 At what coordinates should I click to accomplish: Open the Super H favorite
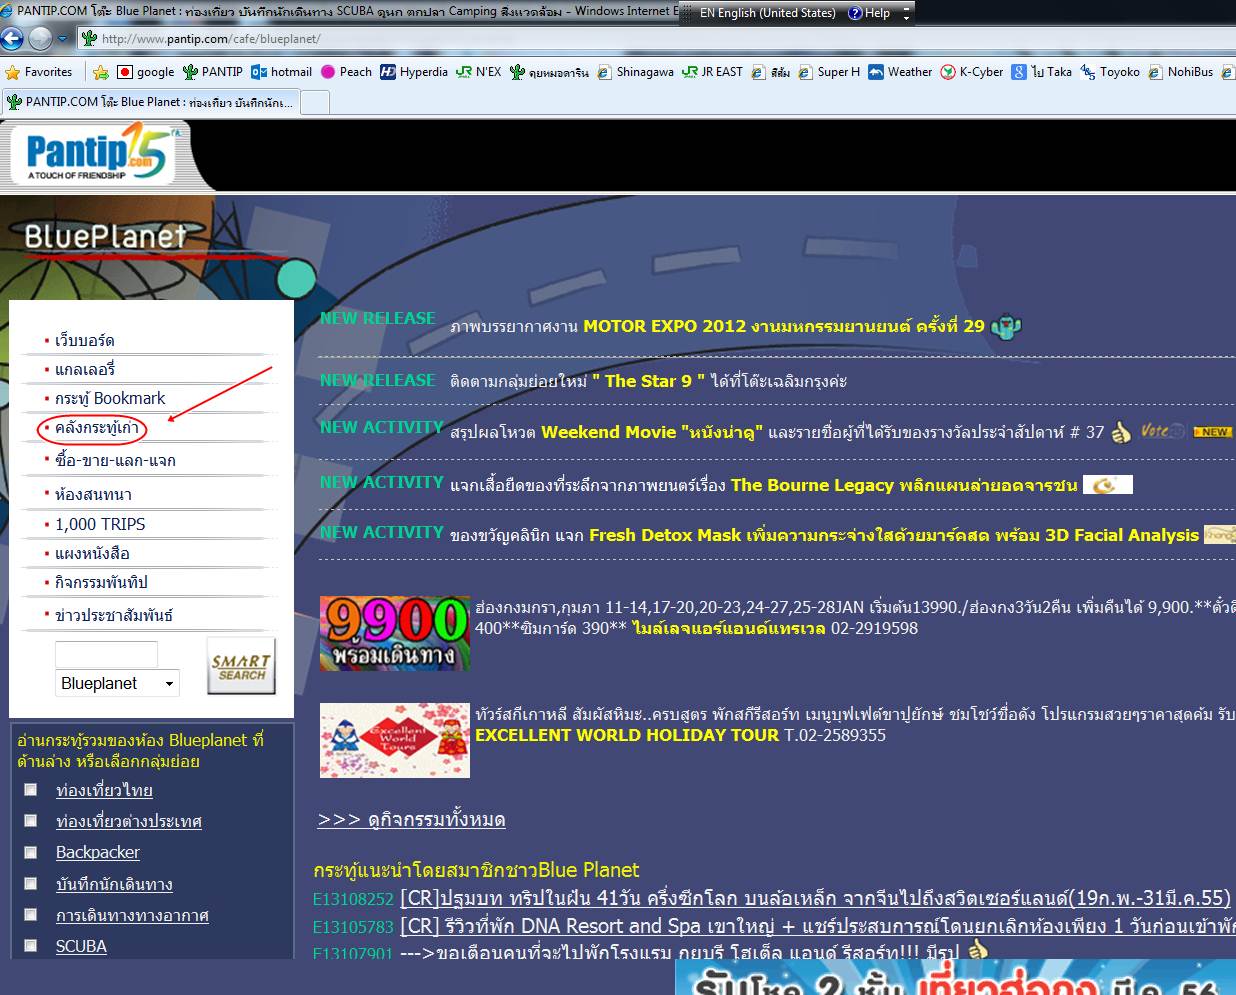[x=829, y=72]
